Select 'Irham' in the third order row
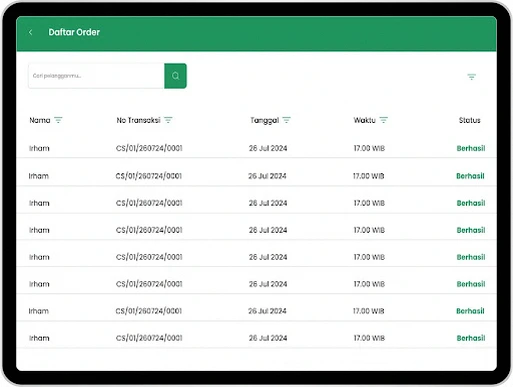The width and height of the screenshot is (513, 387). click(39, 203)
